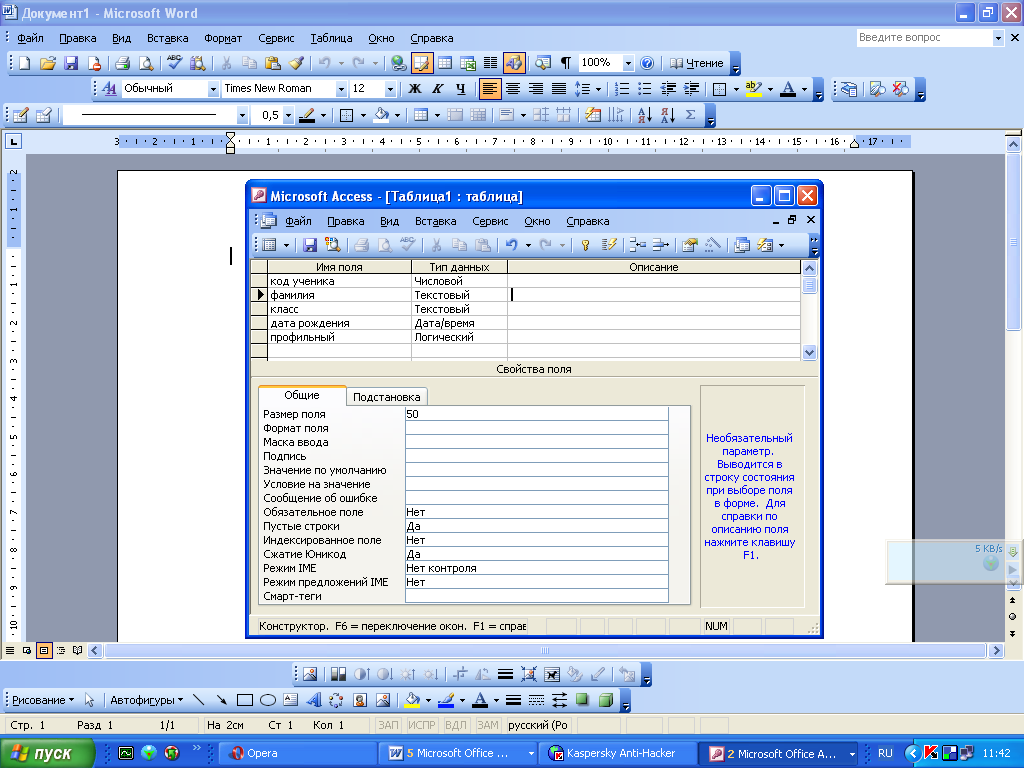Run the spelling check in Word's toolbar

click(174, 63)
